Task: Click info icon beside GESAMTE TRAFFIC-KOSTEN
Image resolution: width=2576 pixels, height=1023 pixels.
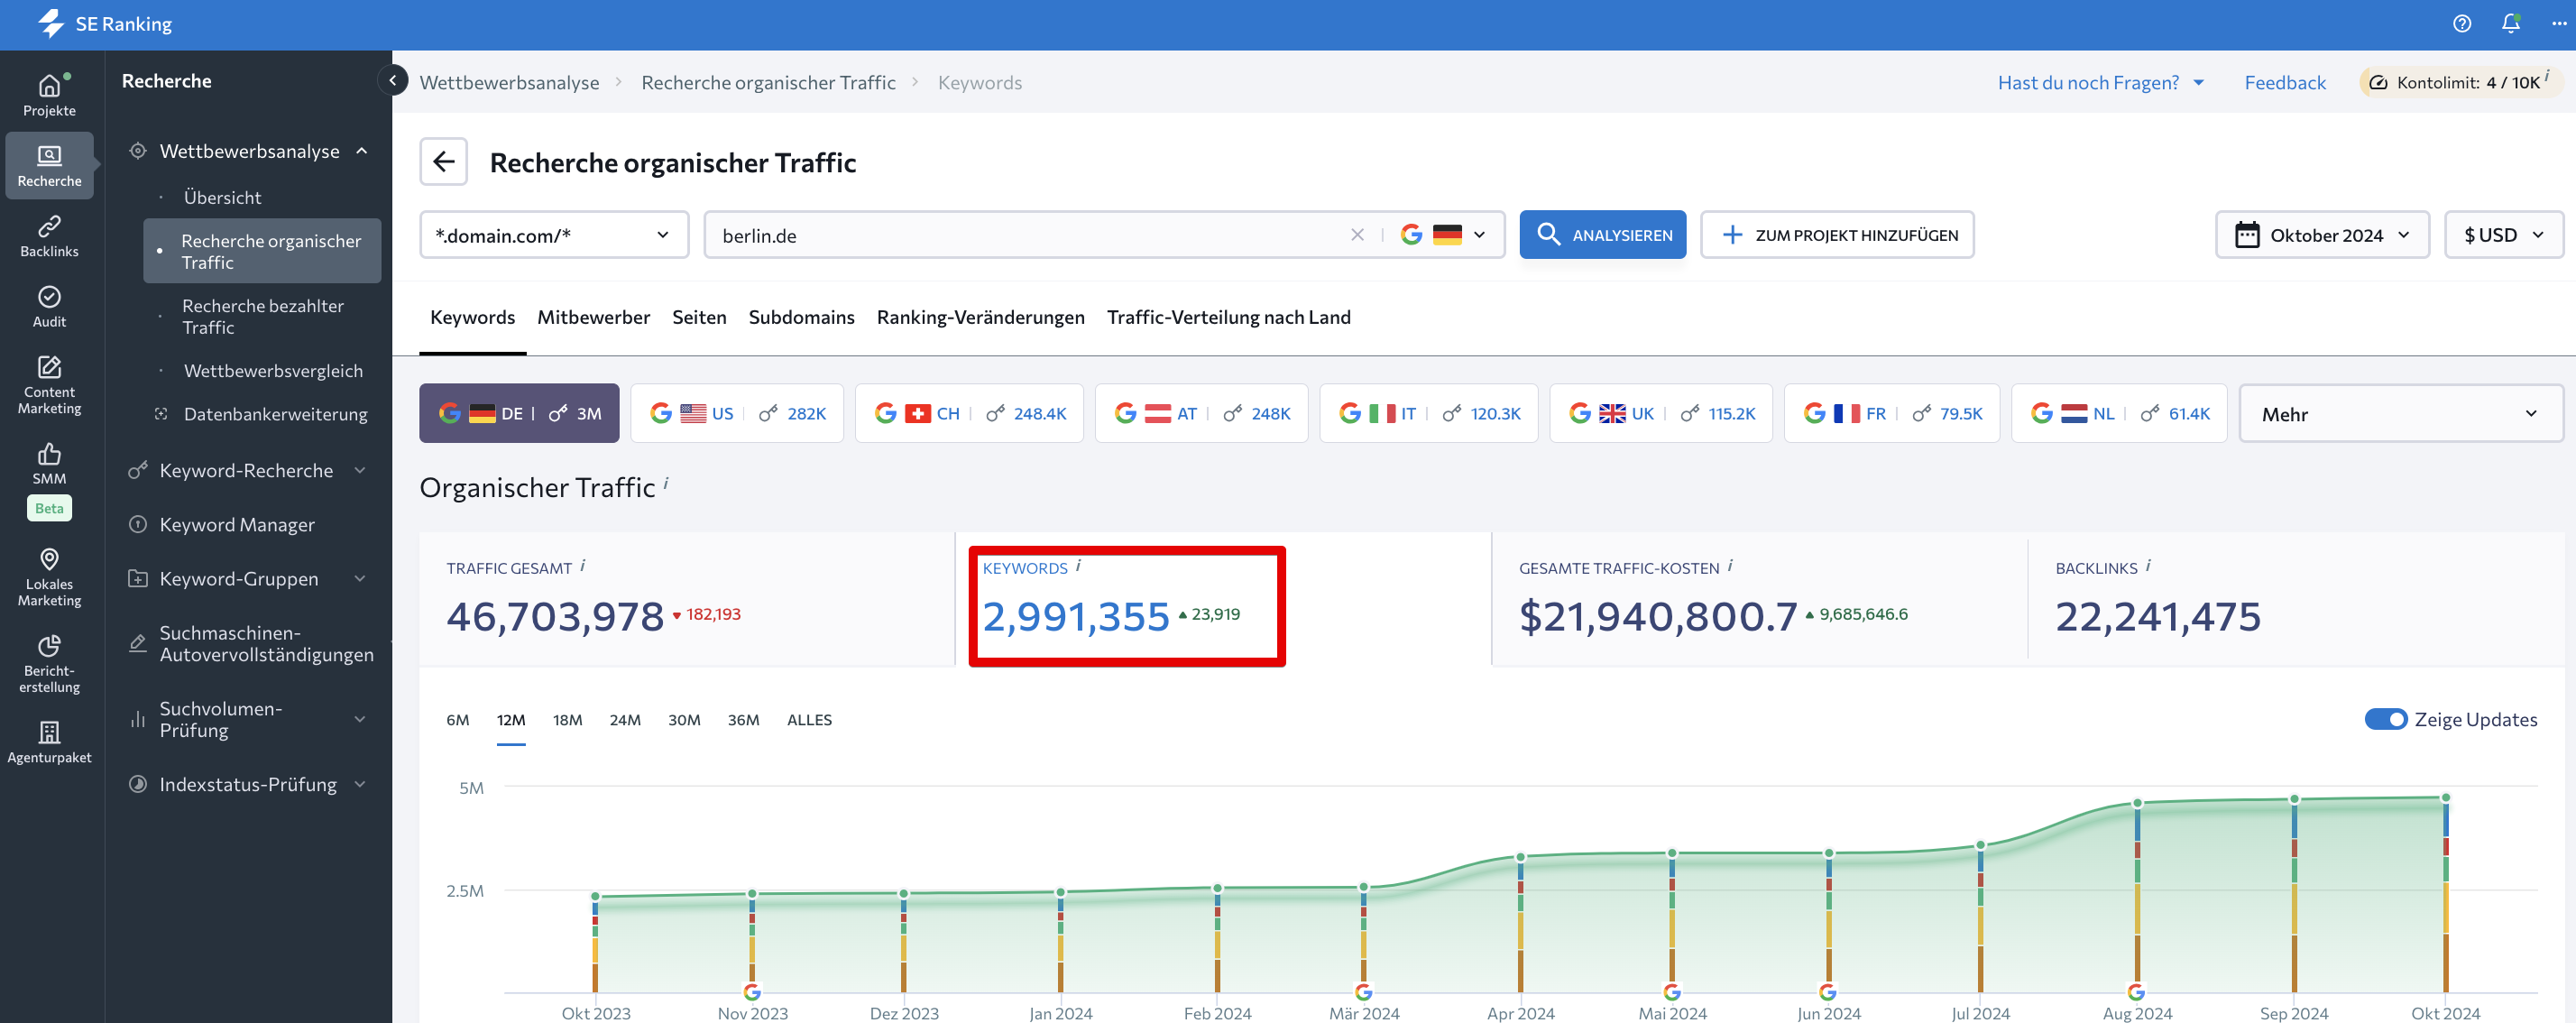Action: (x=1730, y=565)
